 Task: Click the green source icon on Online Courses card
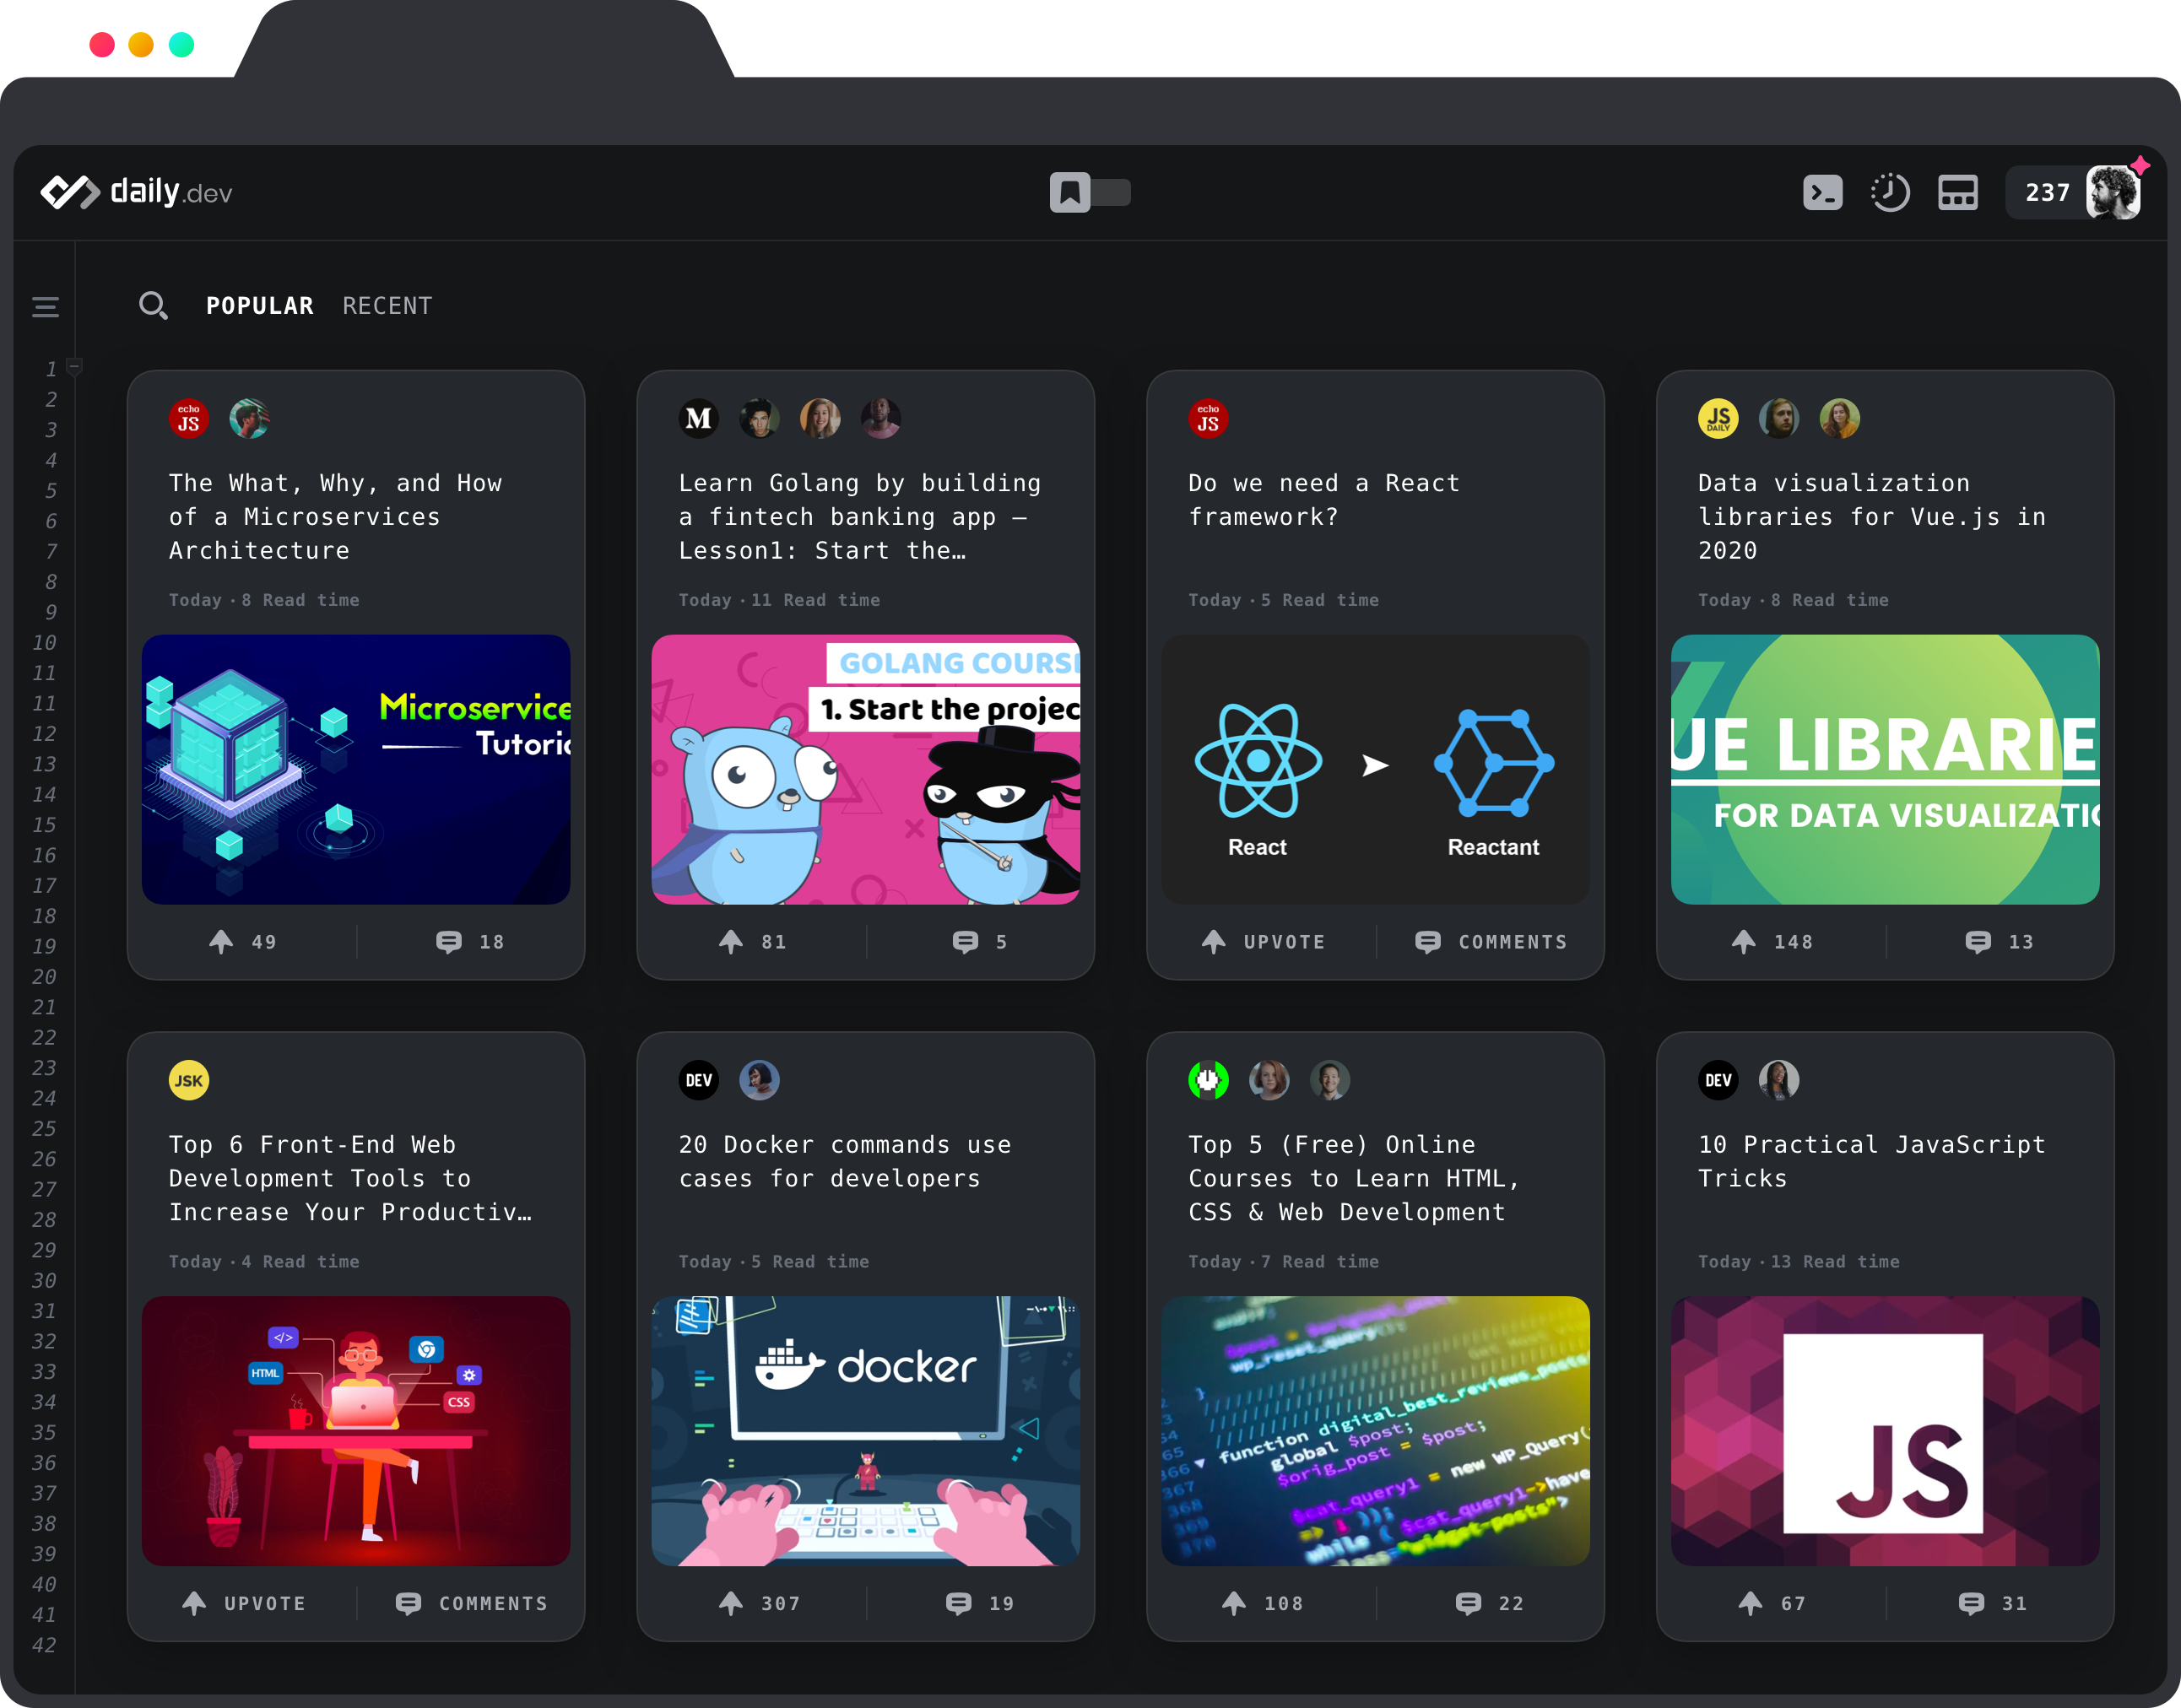coord(1209,1081)
